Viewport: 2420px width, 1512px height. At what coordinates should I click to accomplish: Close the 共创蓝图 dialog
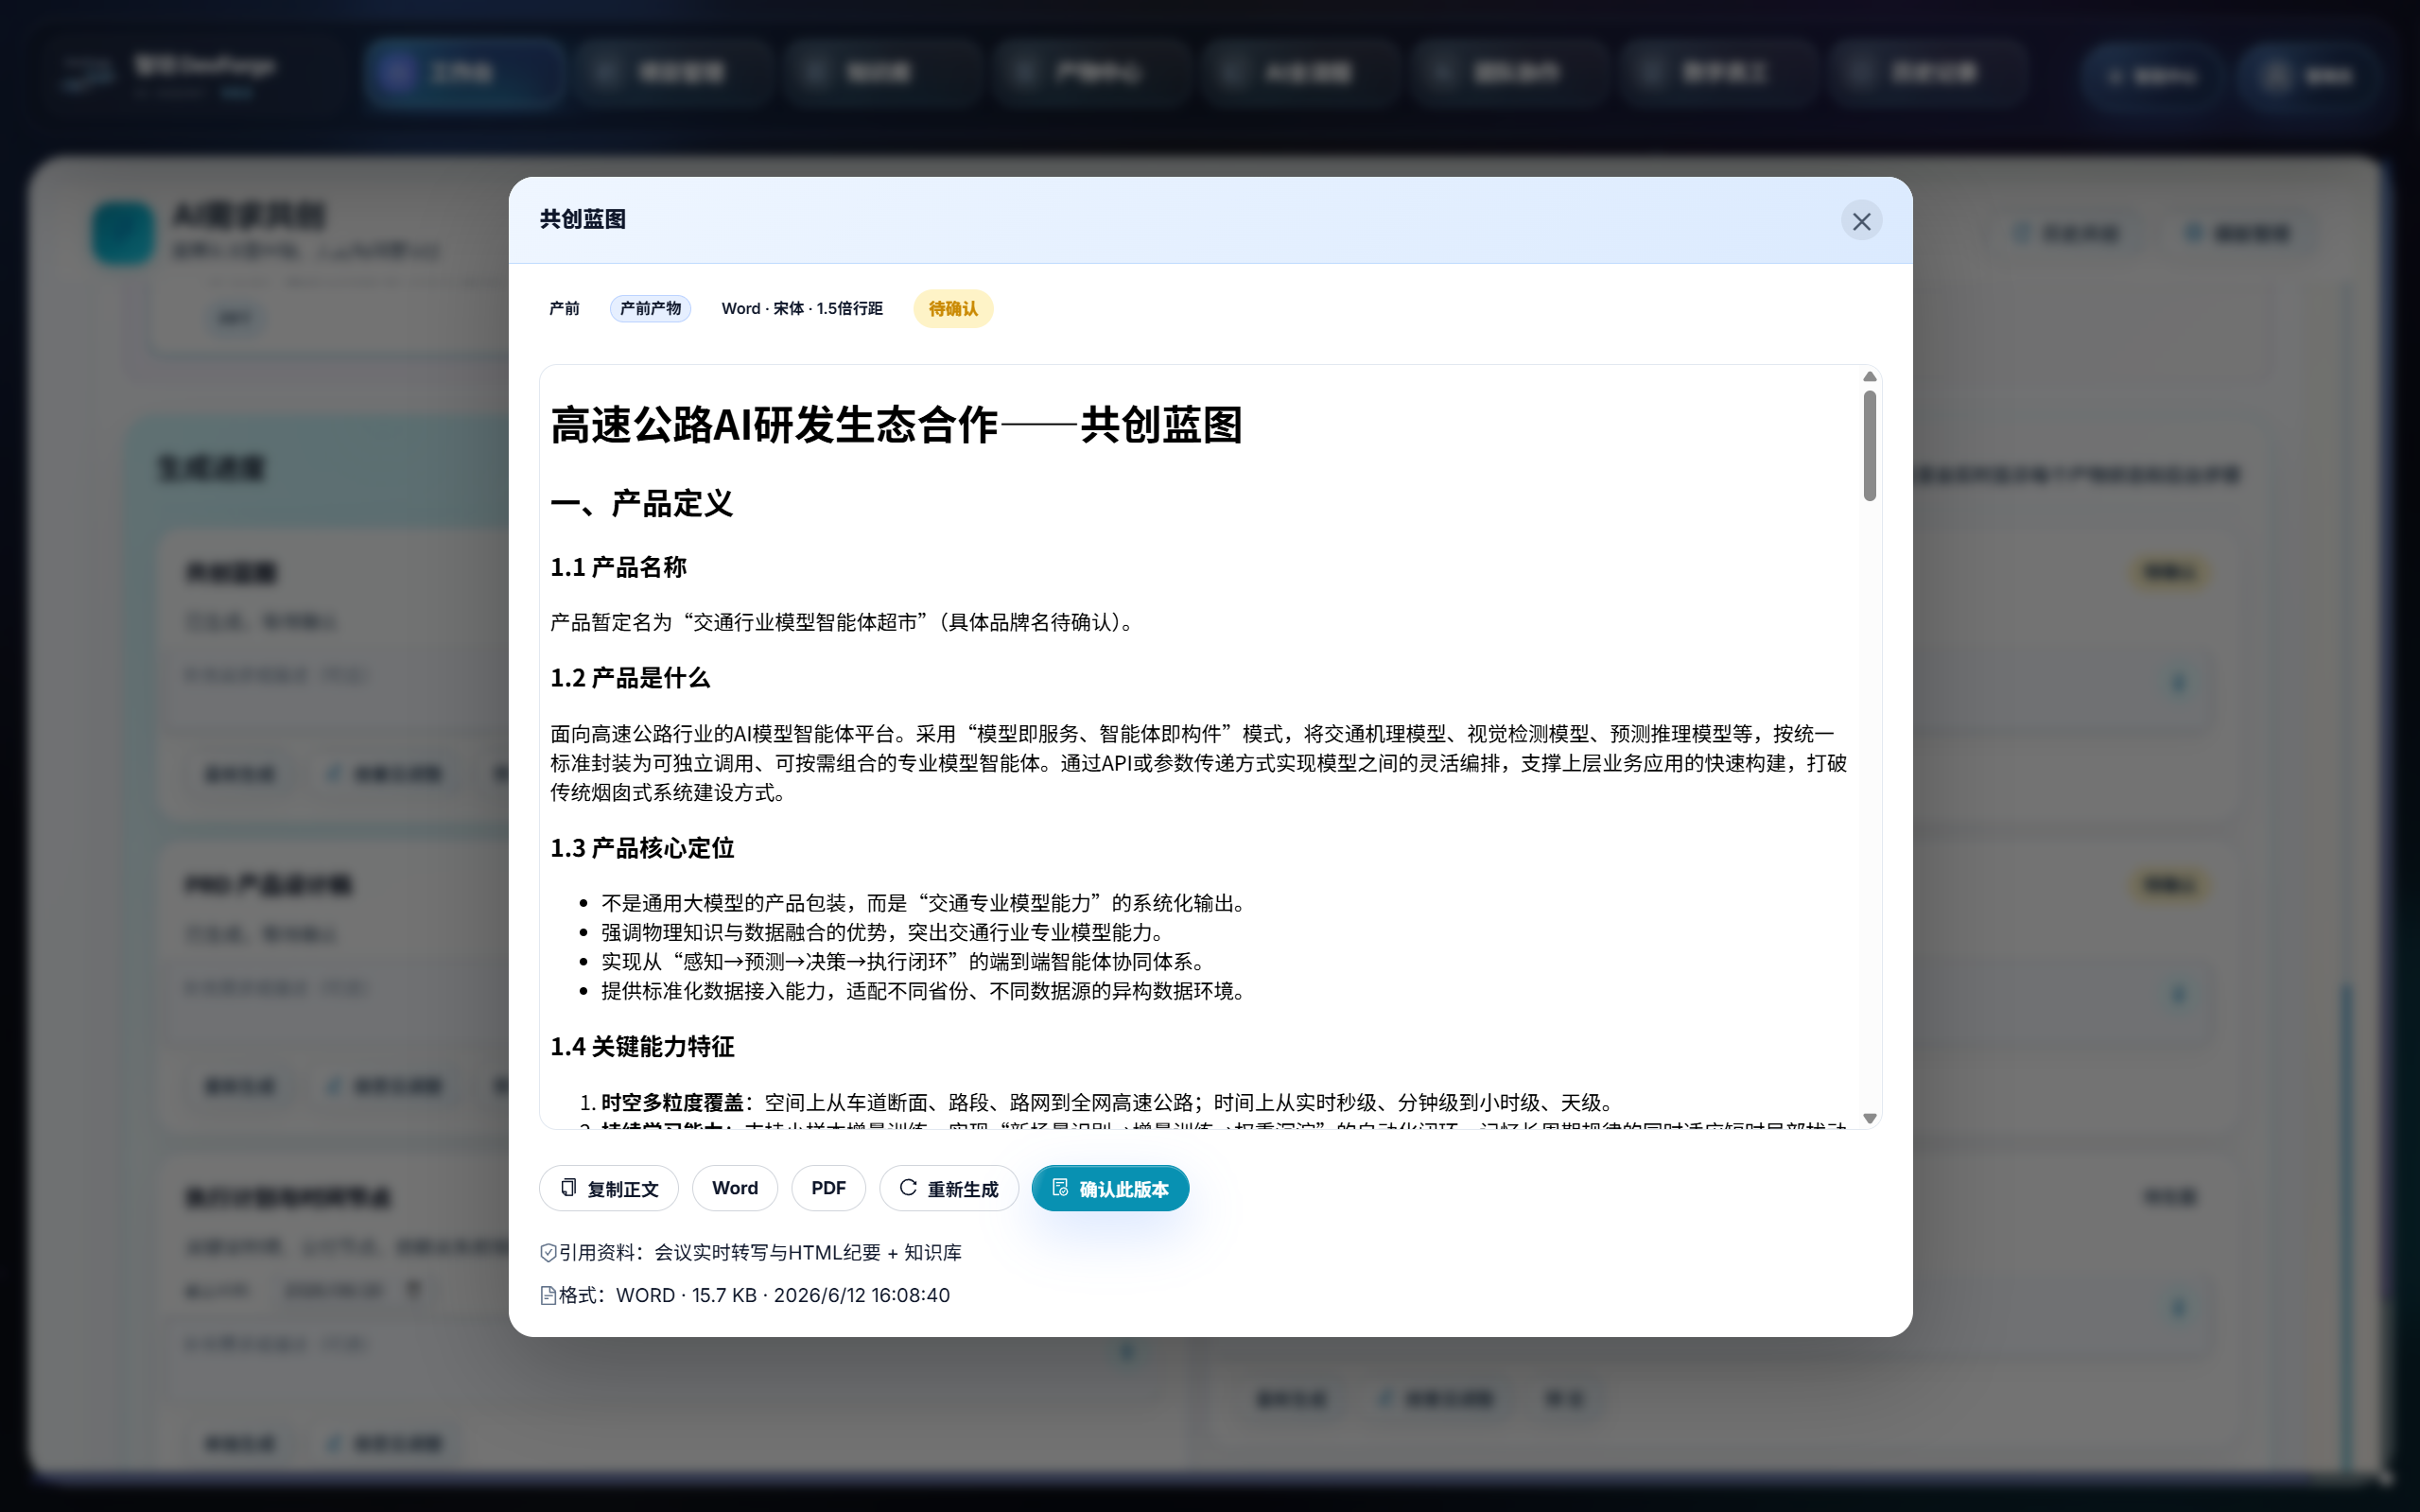pyautogui.click(x=1861, y=221)
